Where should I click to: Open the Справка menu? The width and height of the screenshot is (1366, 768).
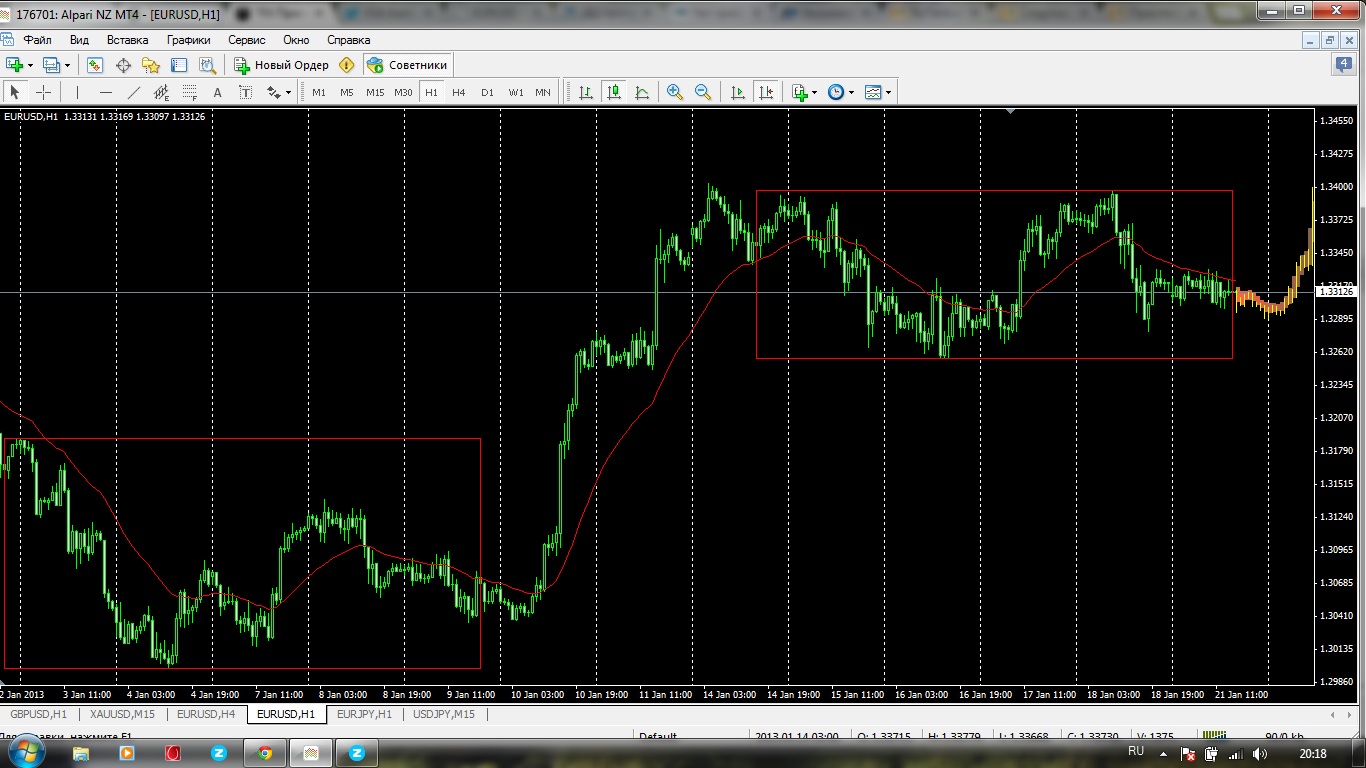[x=349, y=40]
